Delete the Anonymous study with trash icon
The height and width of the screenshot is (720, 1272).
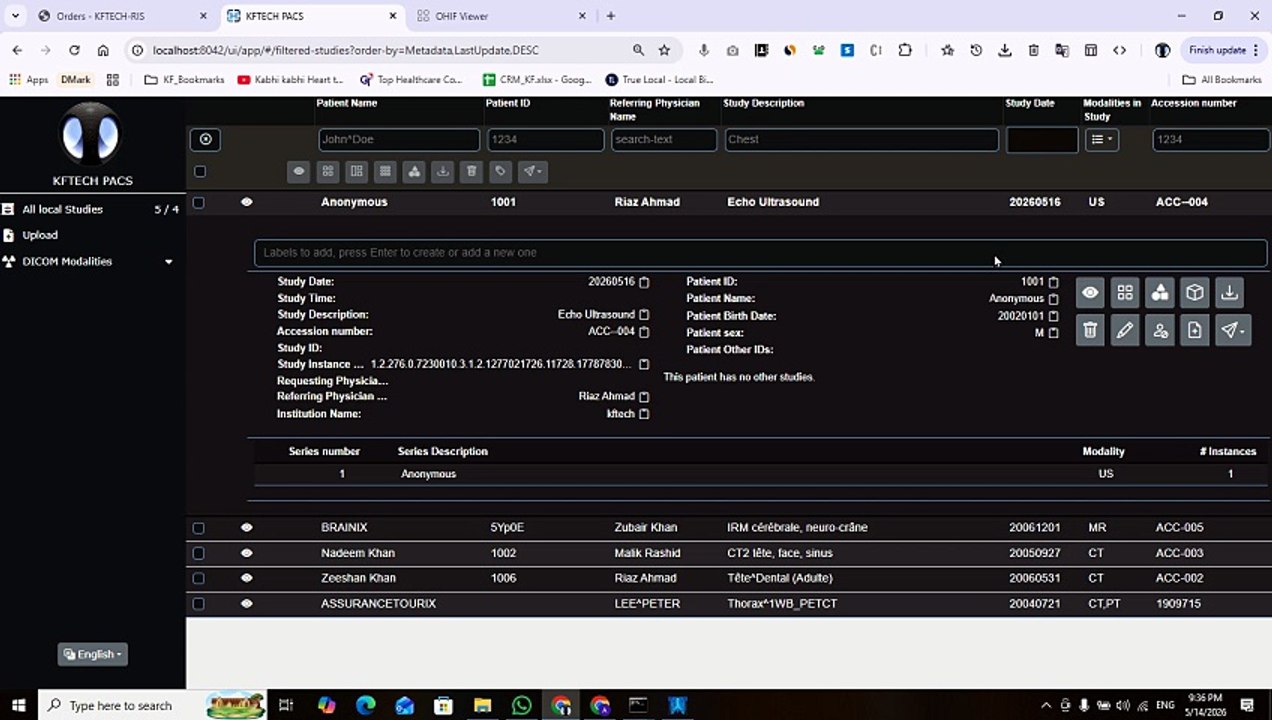[x=1090, y=330]
